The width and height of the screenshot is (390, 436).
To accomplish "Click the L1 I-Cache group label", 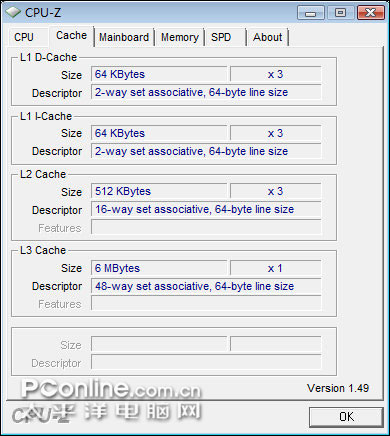I will coord(46,116).
